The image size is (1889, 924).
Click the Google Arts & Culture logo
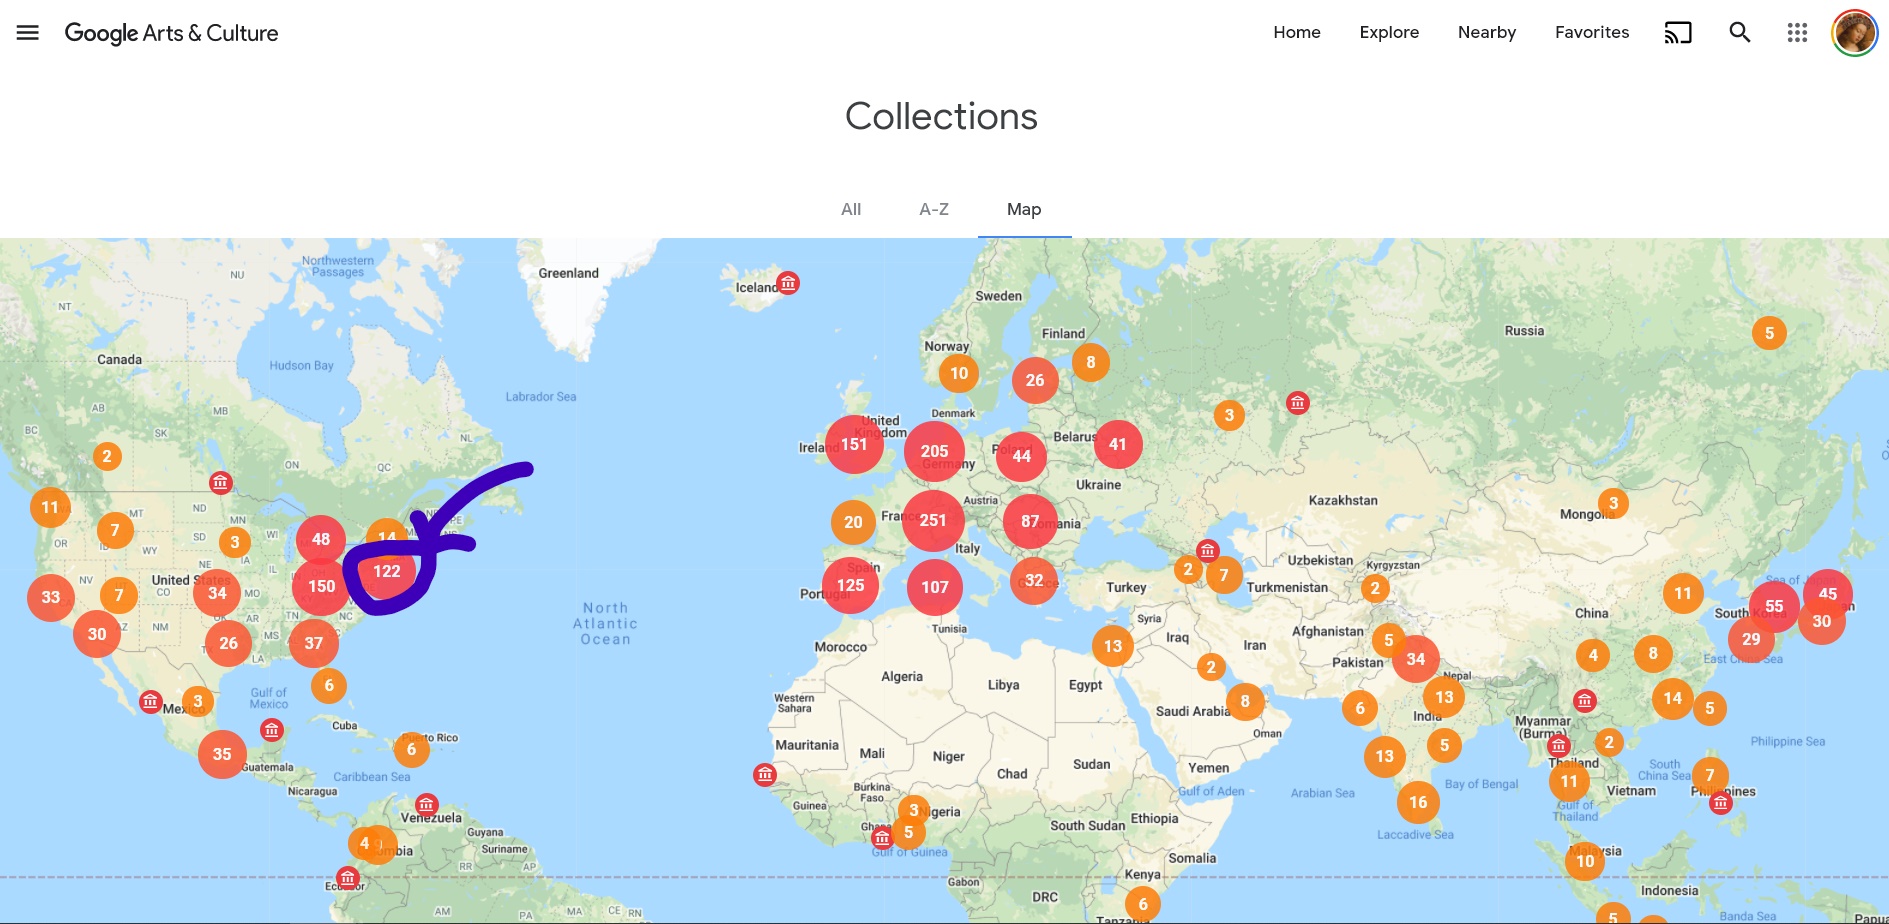tap(171, 33)
